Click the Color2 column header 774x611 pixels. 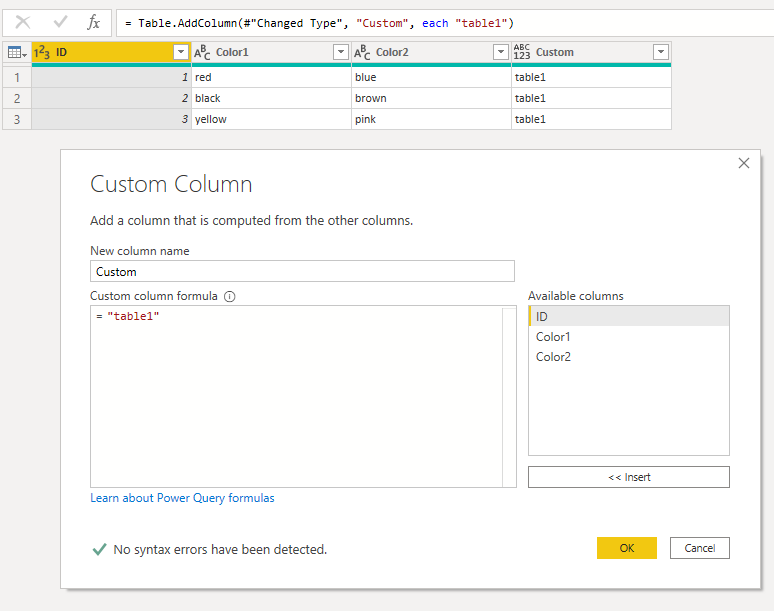coord(431,52)
